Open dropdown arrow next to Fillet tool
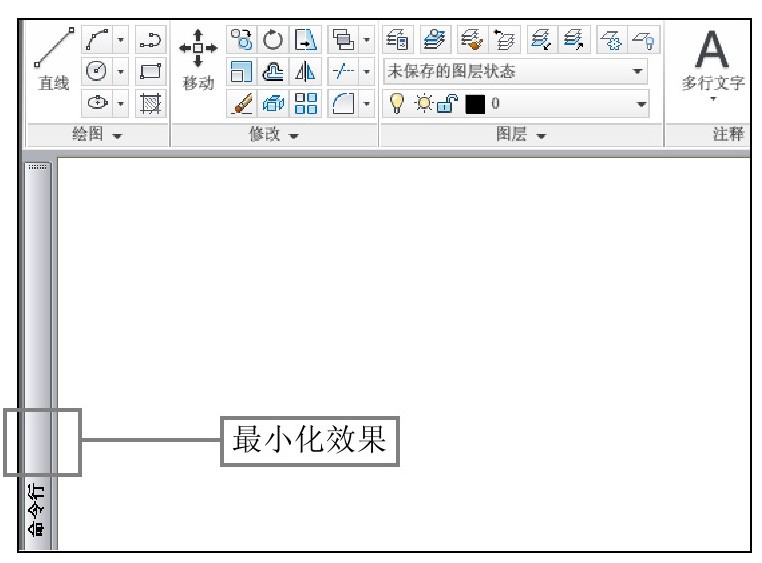Screen dimensions: 762x563 click(366, 102)
